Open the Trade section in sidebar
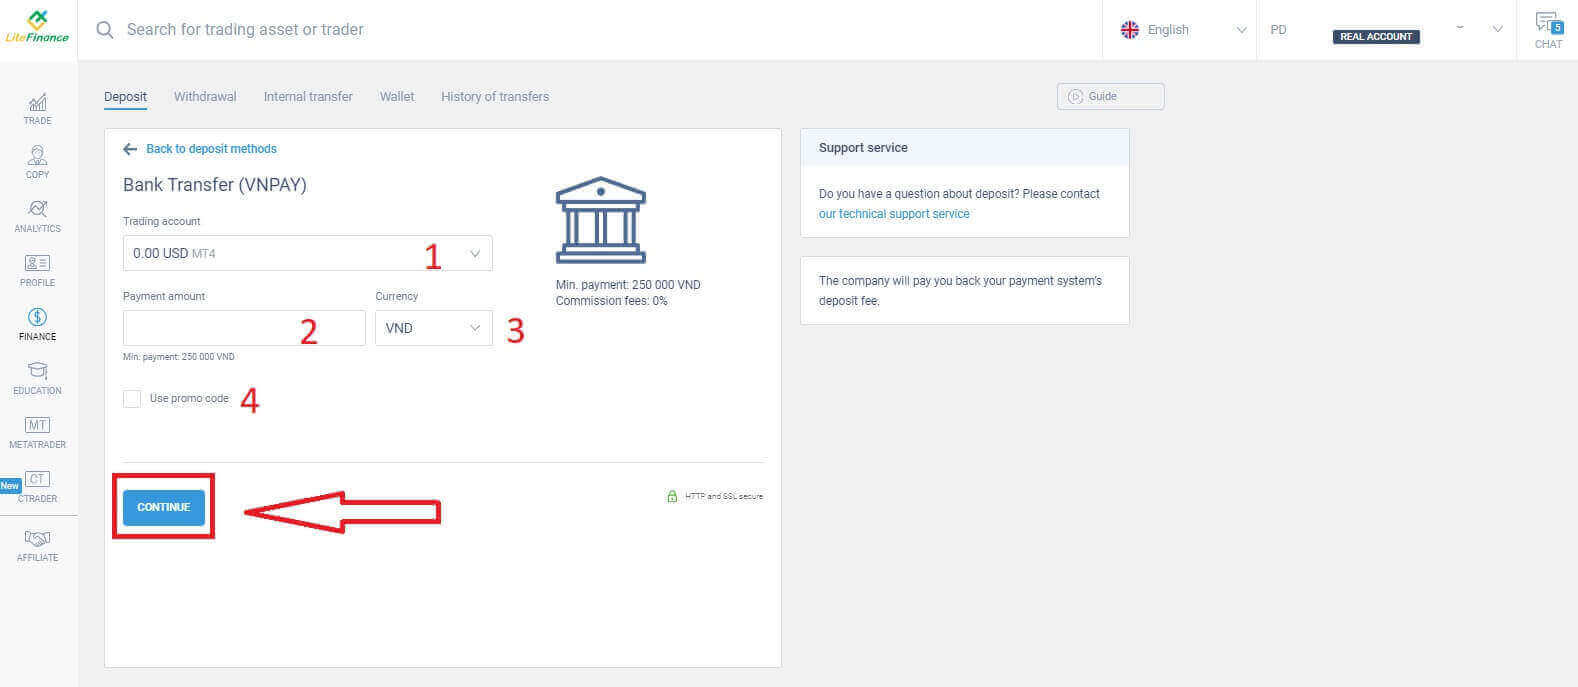This screenshot has height=687, width=1578. pyautogui.click(x=37, y=108)
